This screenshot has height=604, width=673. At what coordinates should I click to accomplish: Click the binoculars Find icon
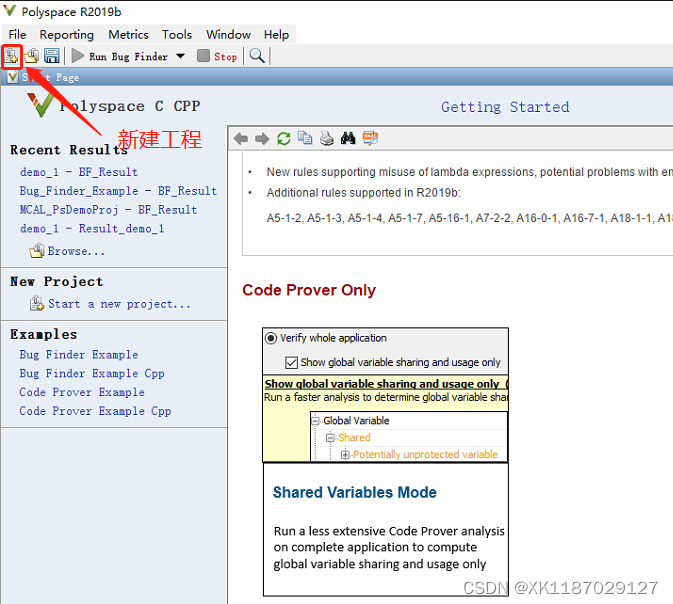click(348, 138)
